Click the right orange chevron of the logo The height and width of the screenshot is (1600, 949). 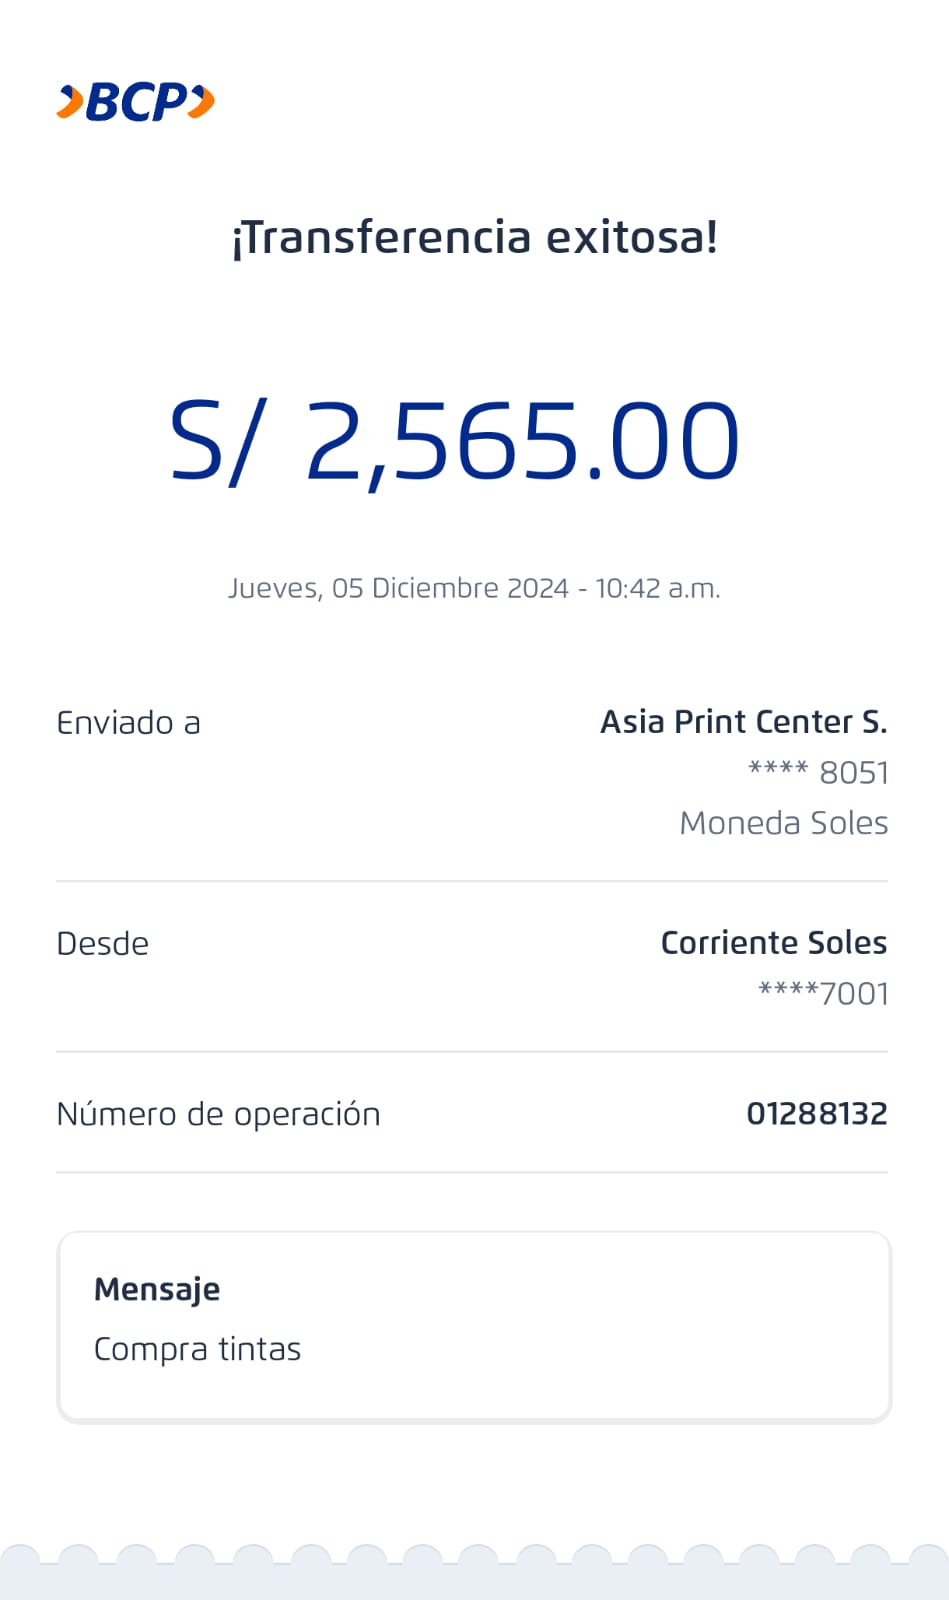(202, 102)
